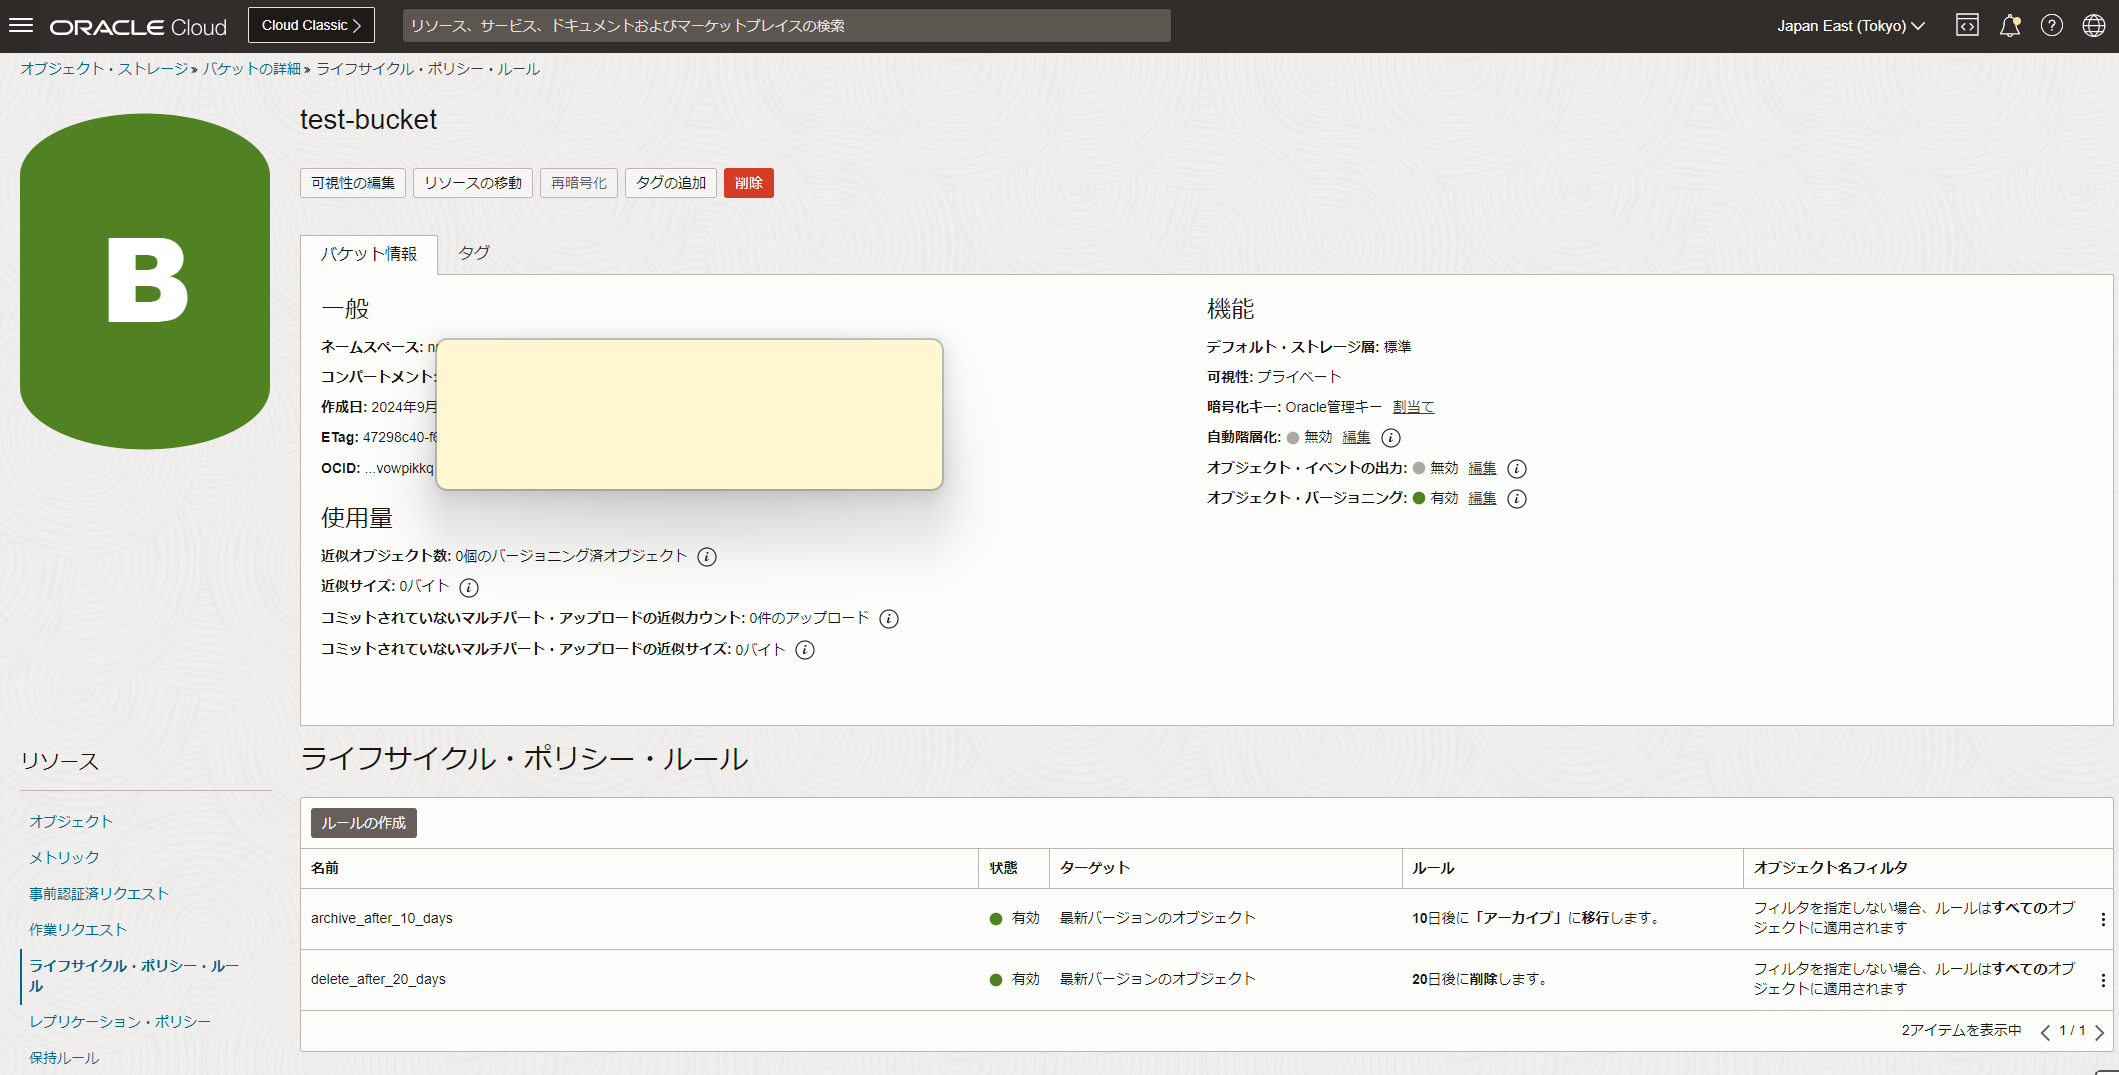Image resolution: width=2119 pixels, height=1075 pixels.
Task: Open the Japan East (Tokyo) region dropdown
Action: [1850, 26]
